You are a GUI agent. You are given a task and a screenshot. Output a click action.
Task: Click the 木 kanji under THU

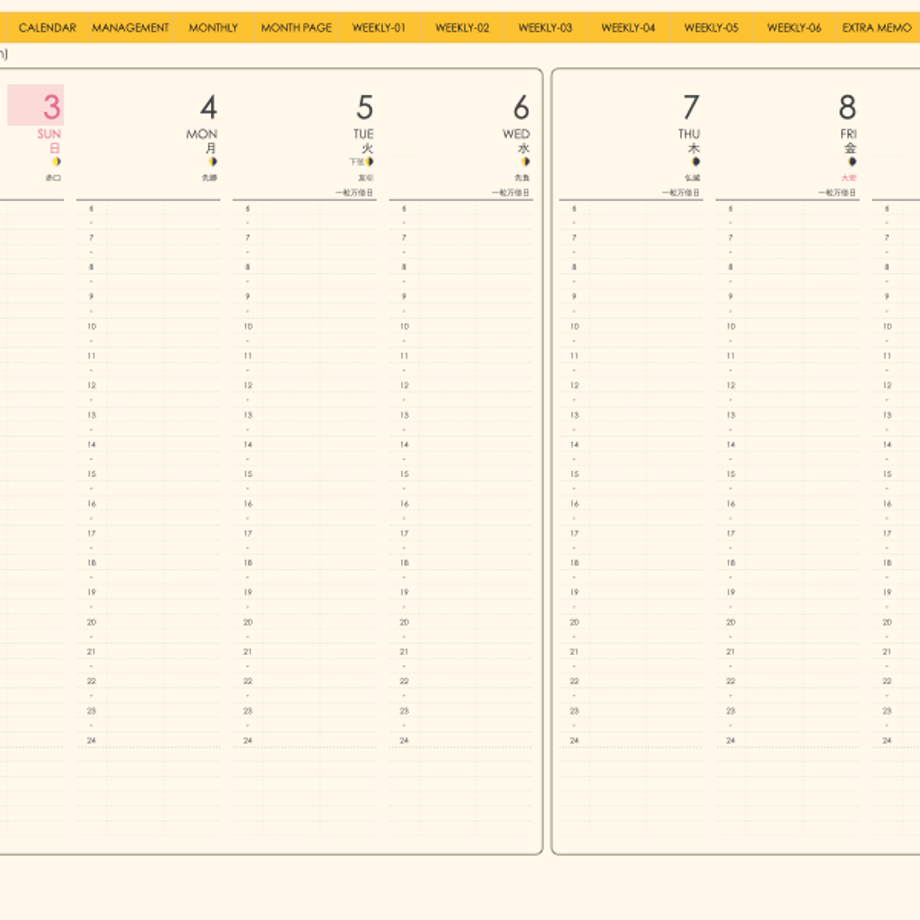pos(694,148)
